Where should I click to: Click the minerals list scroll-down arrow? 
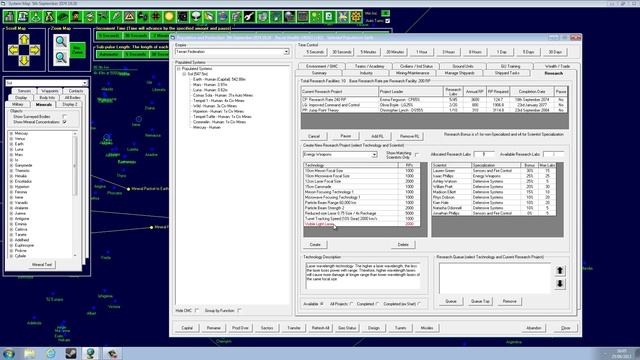click(x=75, y=256)
